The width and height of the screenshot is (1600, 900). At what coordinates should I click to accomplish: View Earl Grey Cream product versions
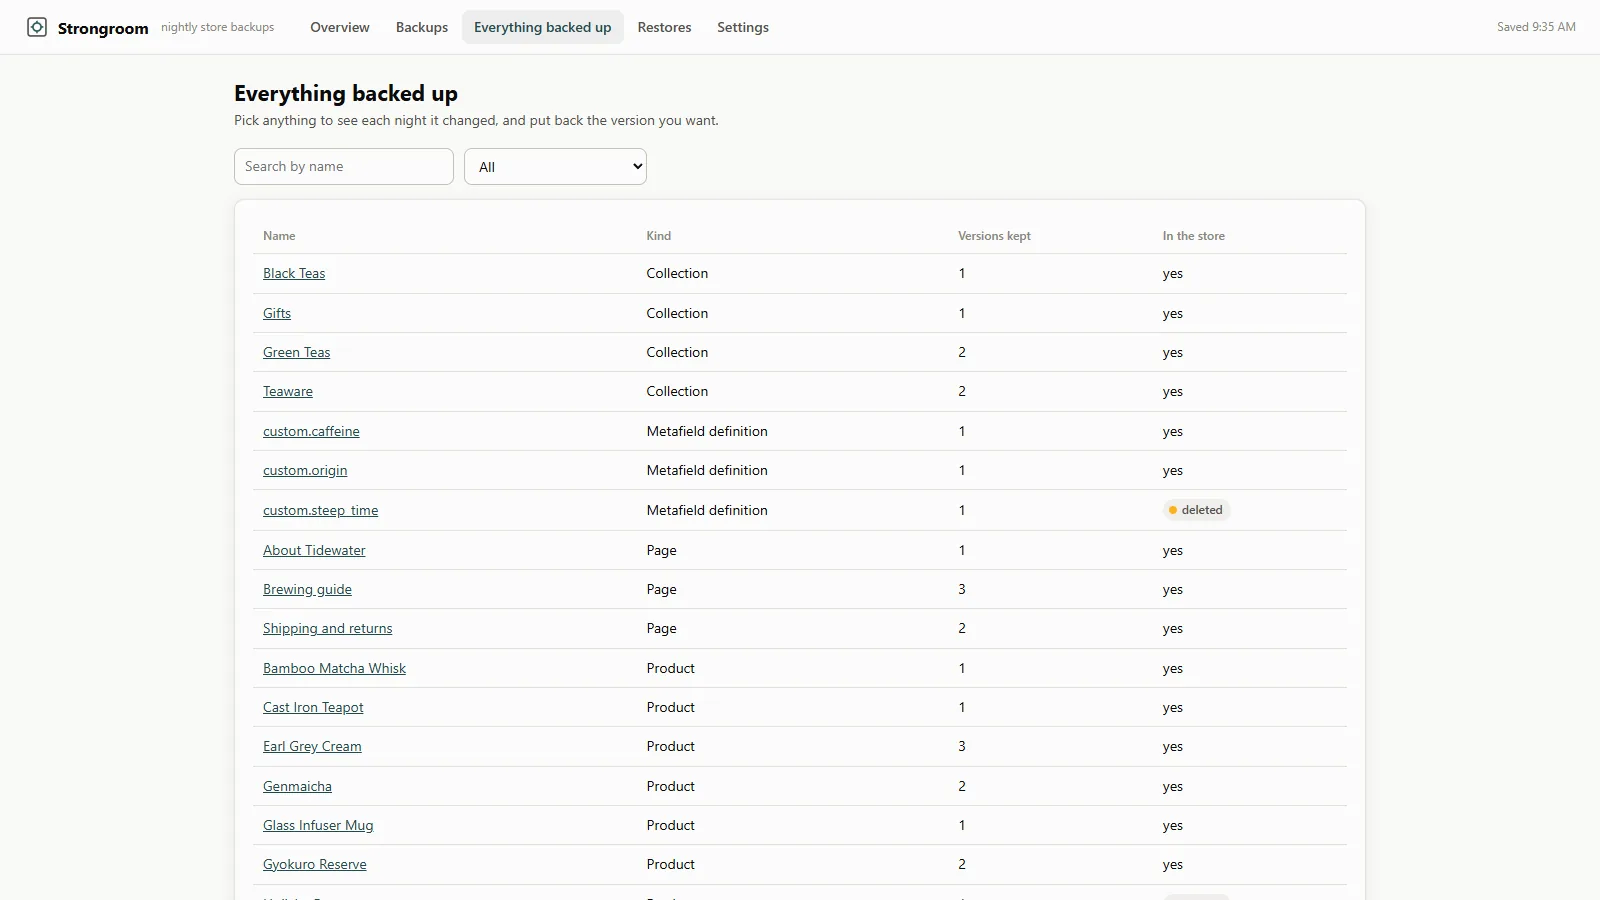(312, 747)
